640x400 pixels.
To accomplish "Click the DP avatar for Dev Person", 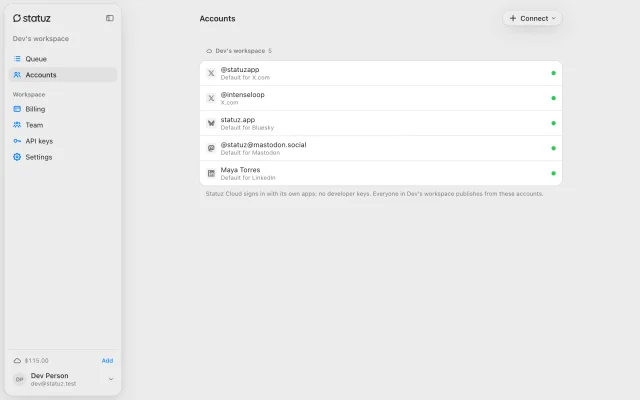I will (19, 379).
